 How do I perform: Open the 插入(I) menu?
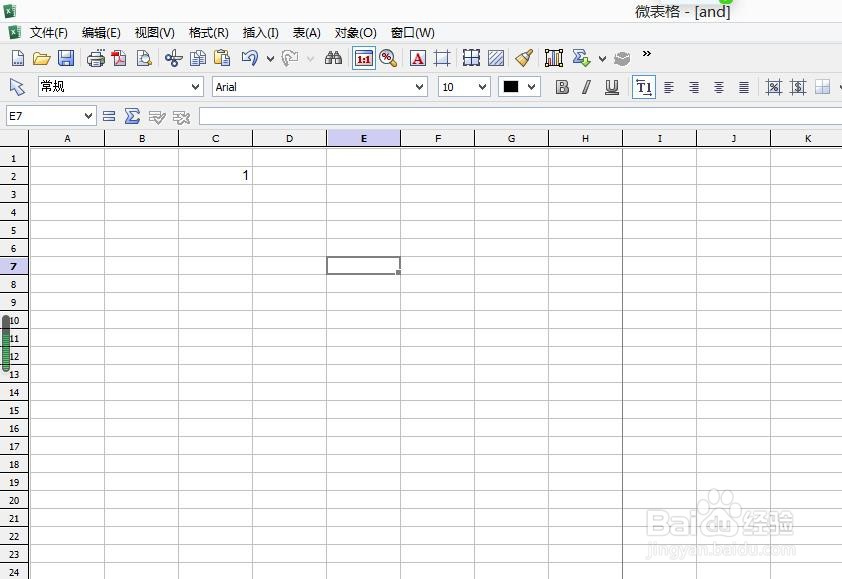click(x=260, y=33)
